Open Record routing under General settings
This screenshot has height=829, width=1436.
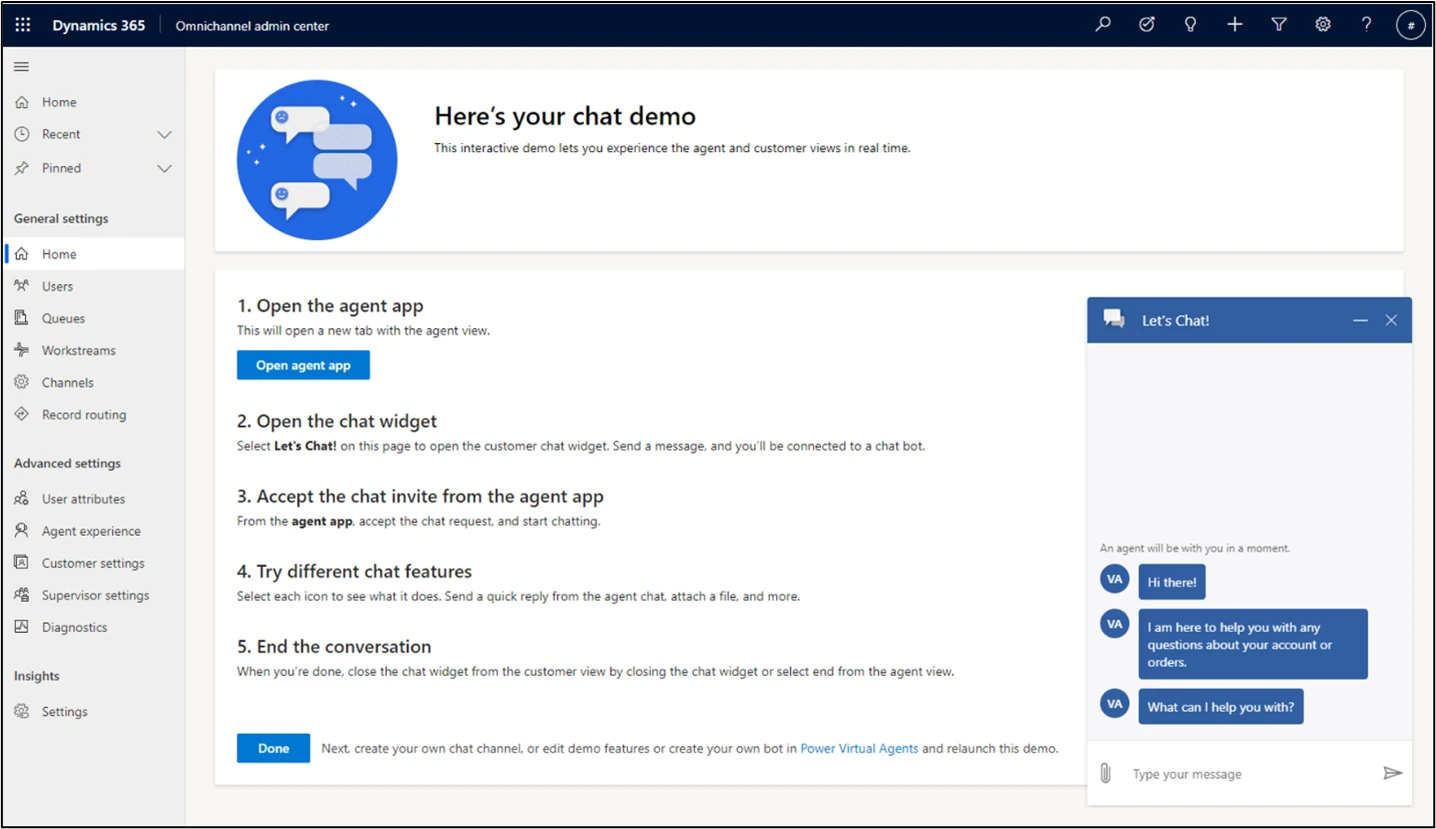click(x=84, y=414)
